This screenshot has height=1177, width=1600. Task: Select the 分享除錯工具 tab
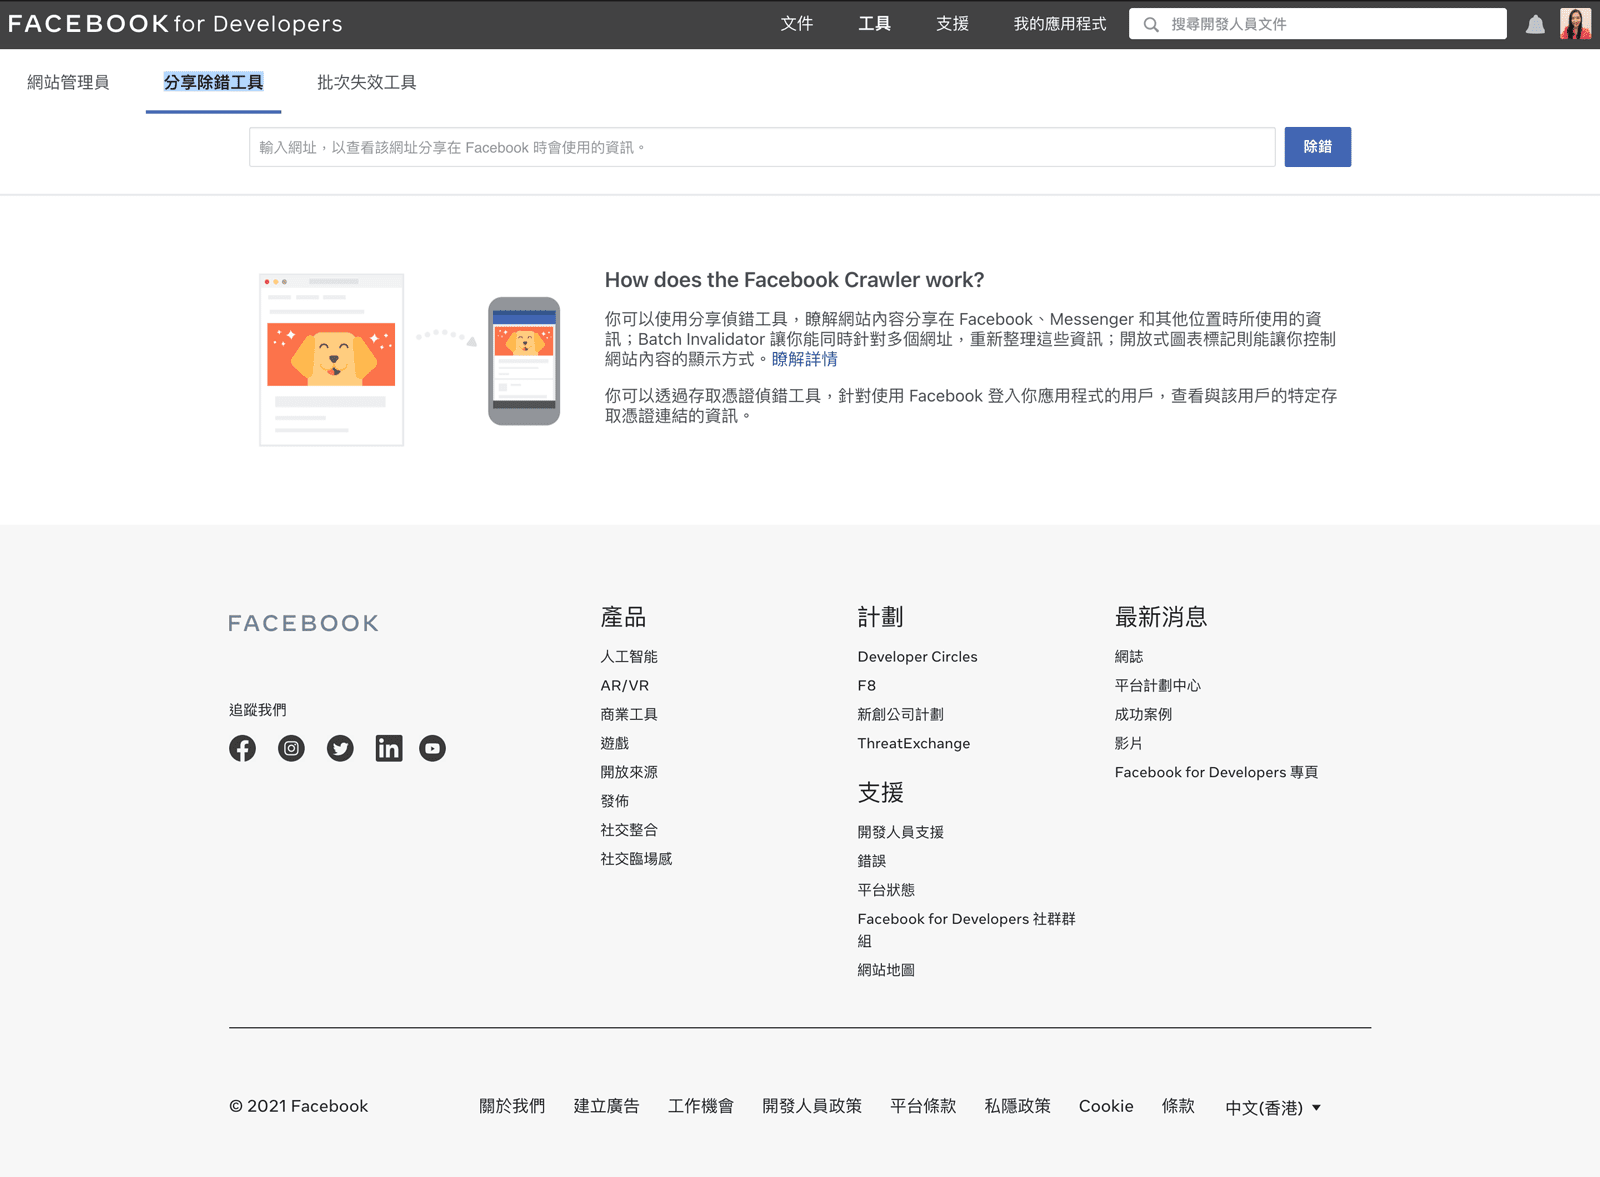213,82
